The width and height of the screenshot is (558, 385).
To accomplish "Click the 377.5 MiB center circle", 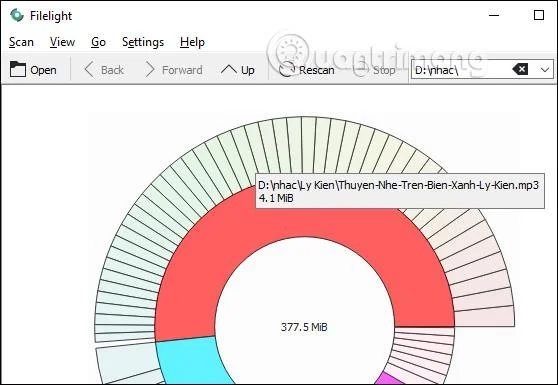I will pyautogui.click(x=304, y=327).
